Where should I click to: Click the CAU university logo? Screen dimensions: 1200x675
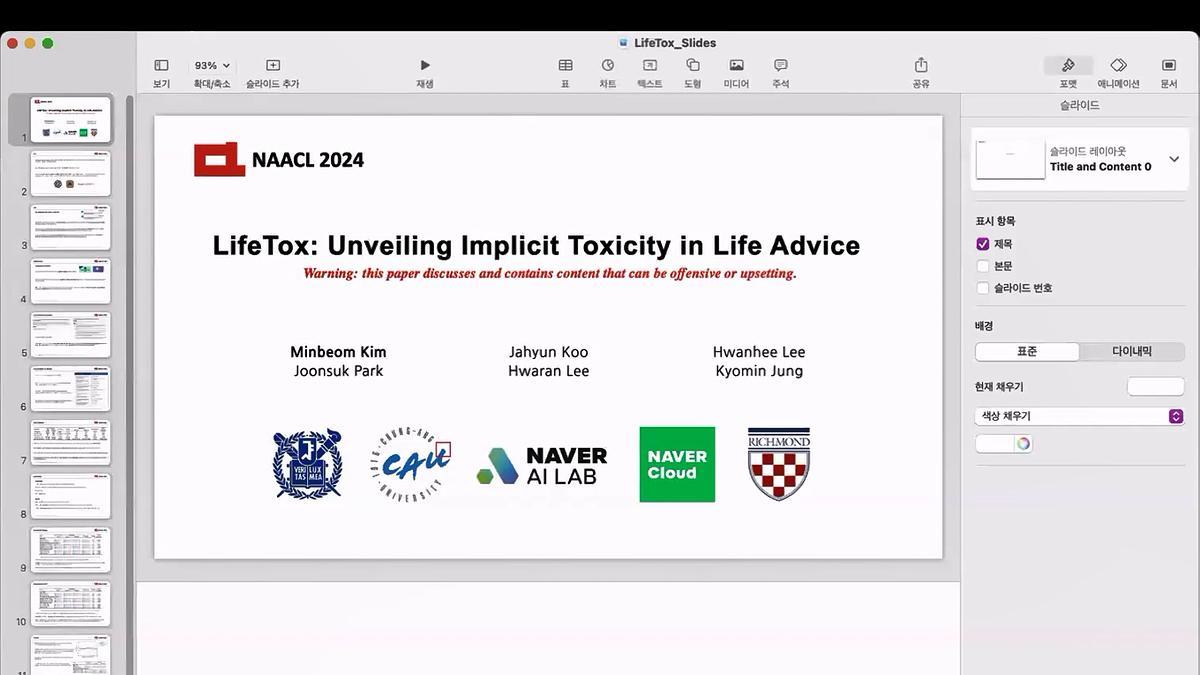[x=411, y=464]
